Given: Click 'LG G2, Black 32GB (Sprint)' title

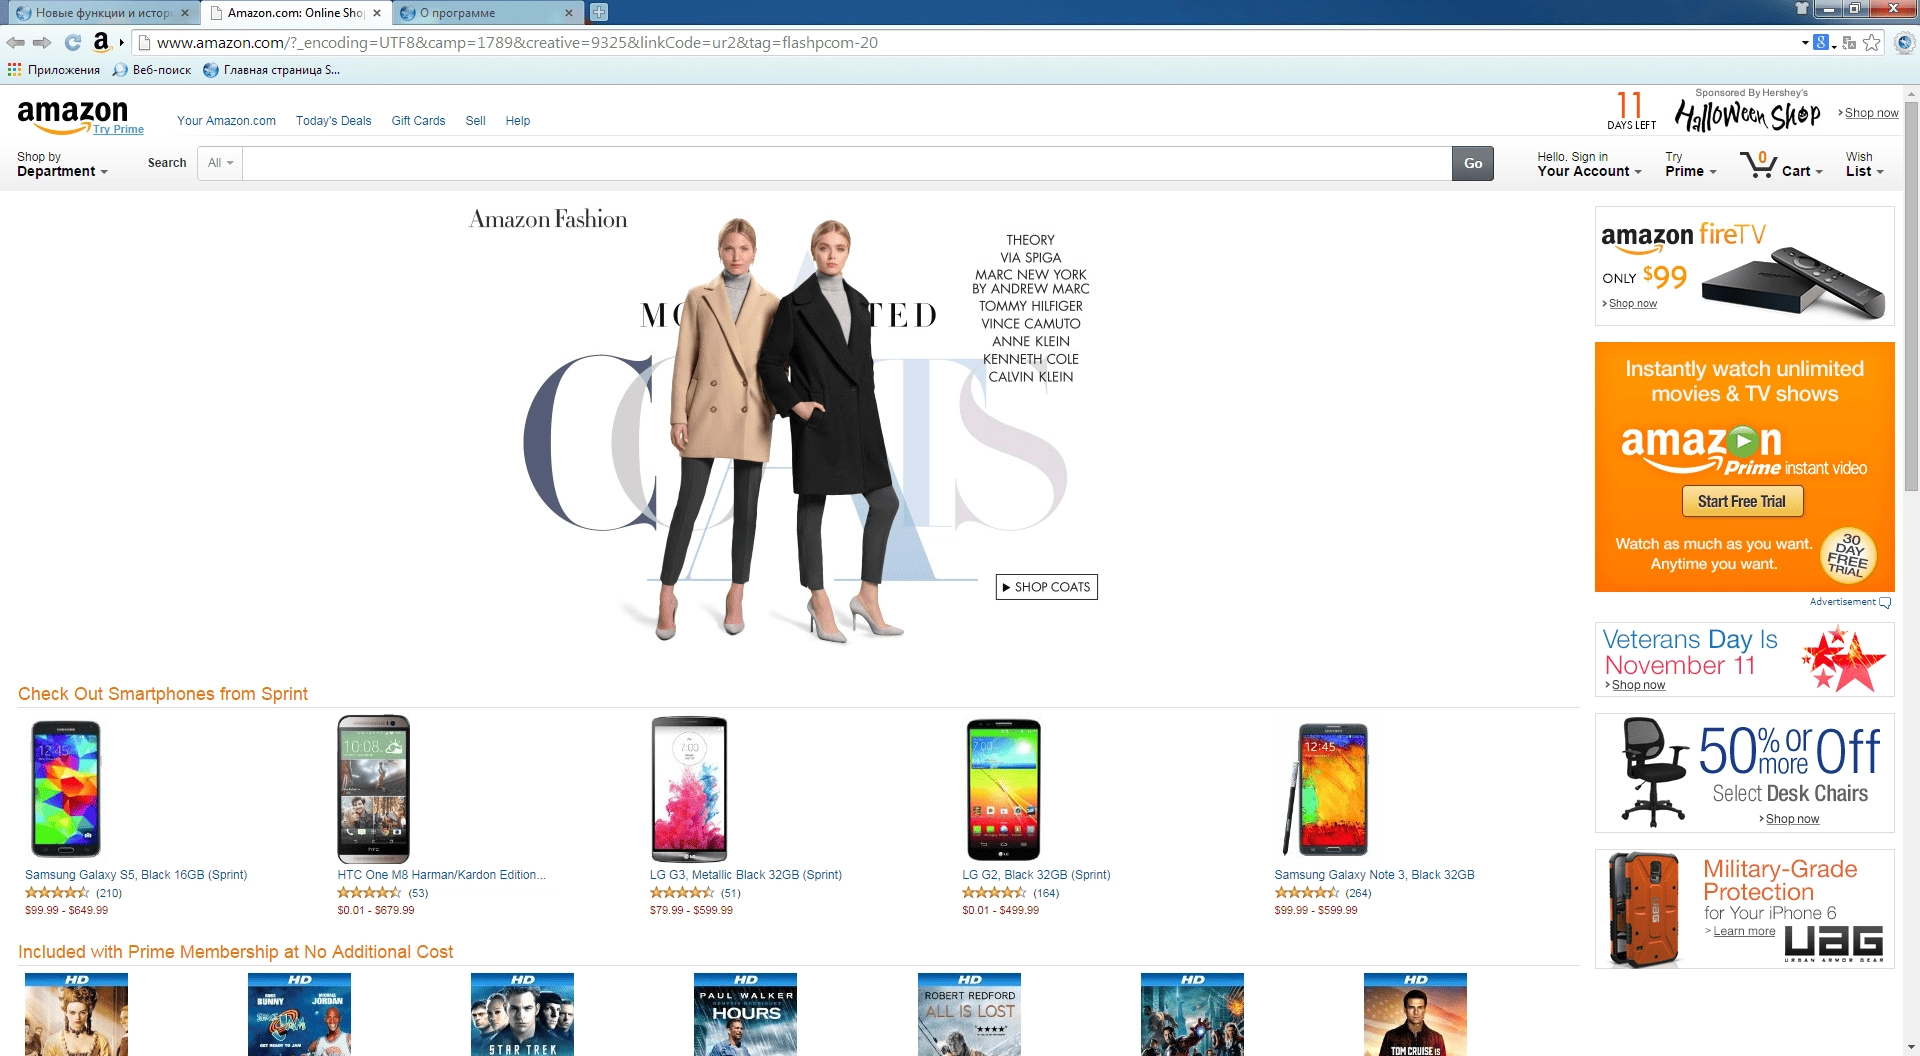Looking at the screenshot, I should tap(1036, 875).
